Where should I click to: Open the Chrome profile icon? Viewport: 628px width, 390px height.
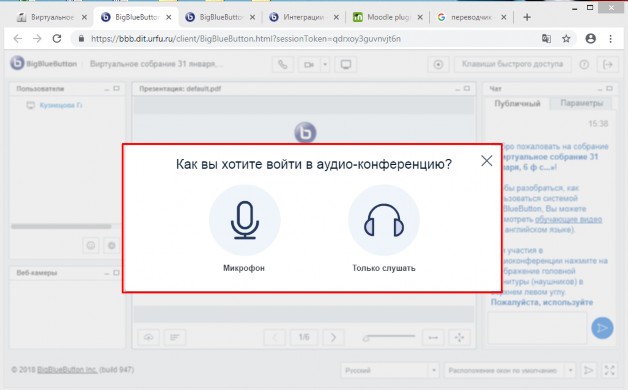591,38
